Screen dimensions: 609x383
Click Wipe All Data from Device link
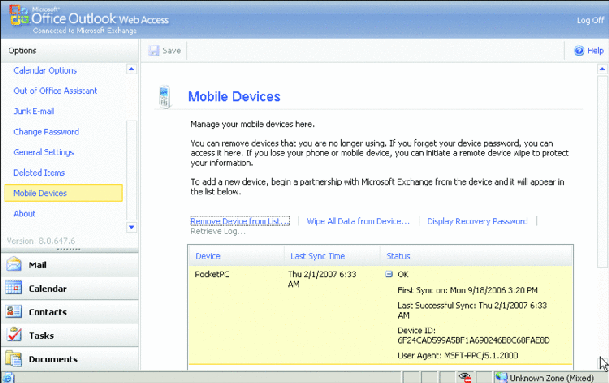click(358, 221)
